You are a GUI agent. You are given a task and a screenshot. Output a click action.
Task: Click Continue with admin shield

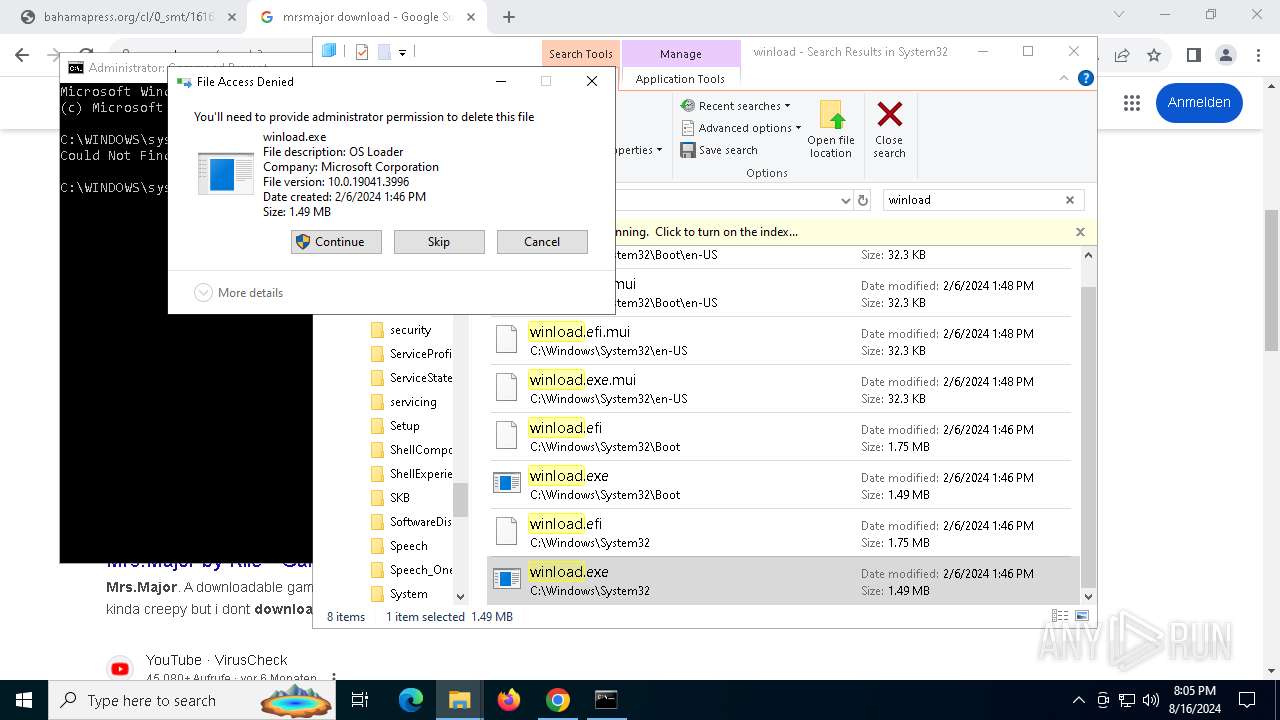[x=336, y=241]
